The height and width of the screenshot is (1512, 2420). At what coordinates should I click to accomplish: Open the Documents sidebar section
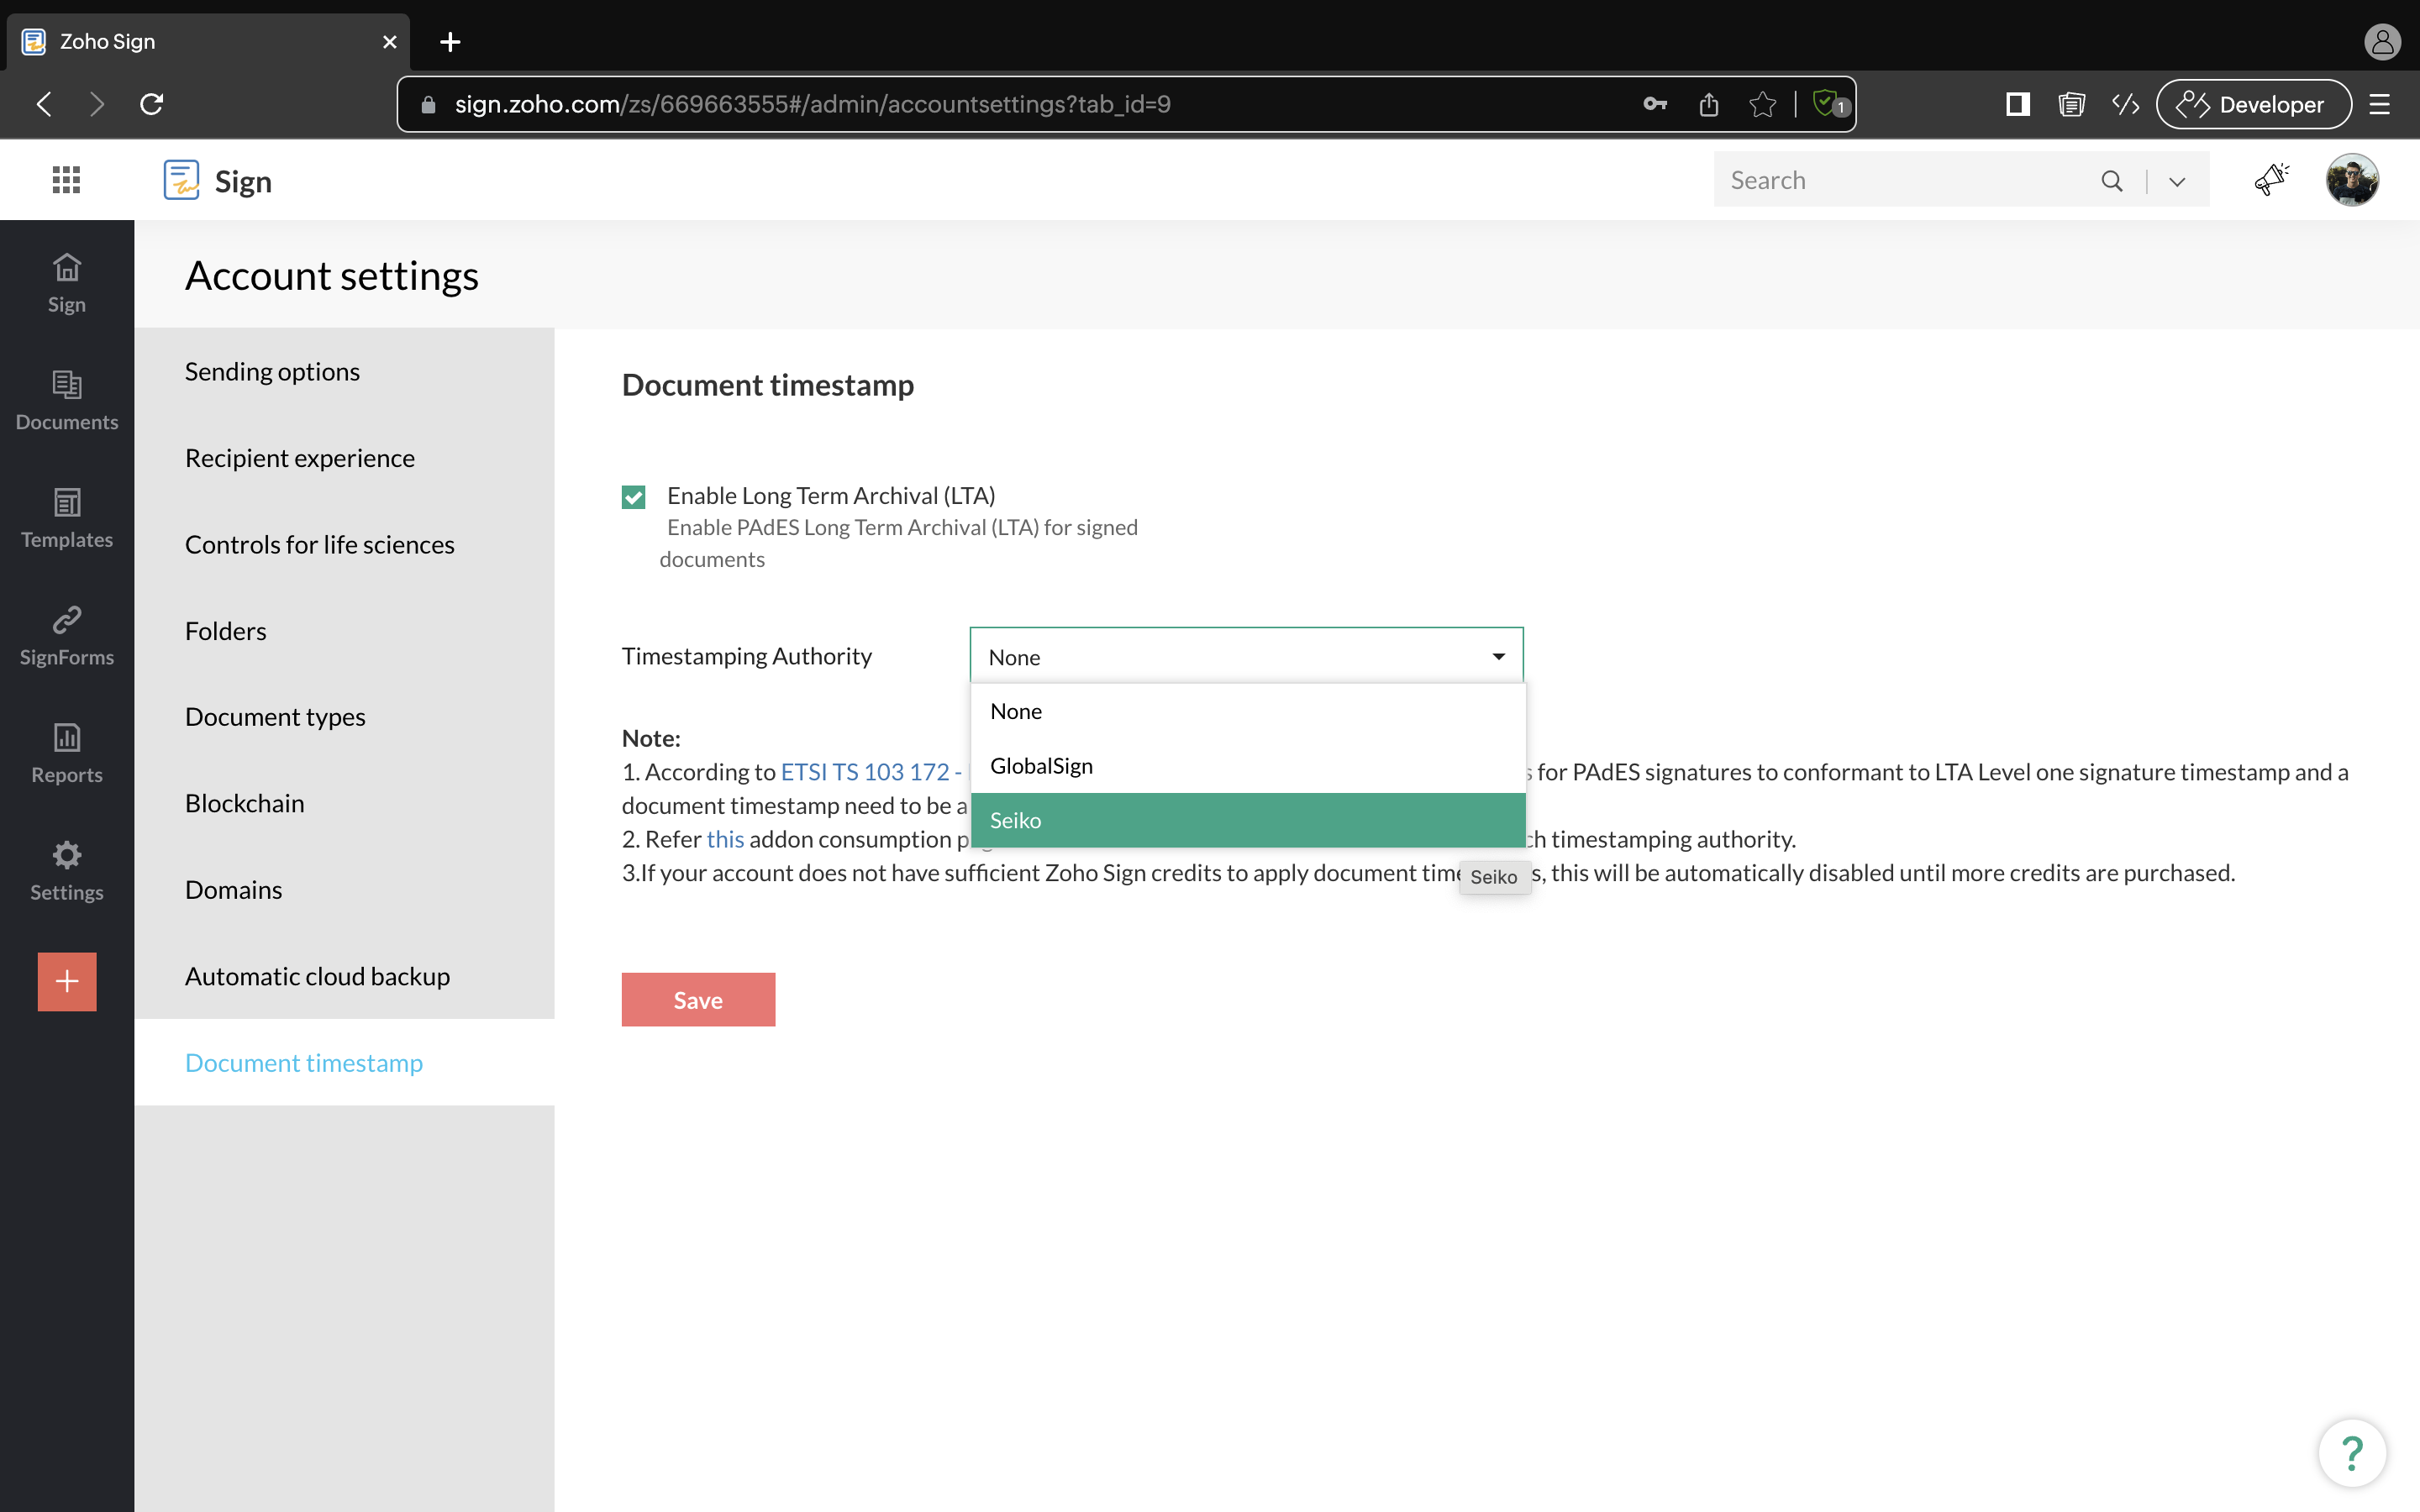pyautogui.click(x=66, y=400)
